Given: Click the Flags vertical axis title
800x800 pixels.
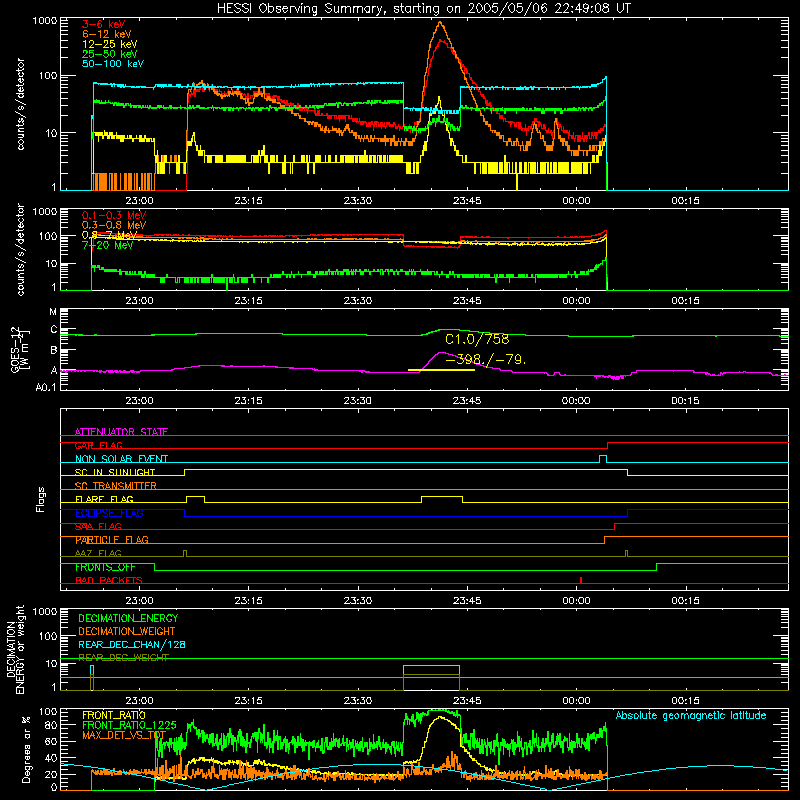Looking at the screenshot, I should pos(40,499).
